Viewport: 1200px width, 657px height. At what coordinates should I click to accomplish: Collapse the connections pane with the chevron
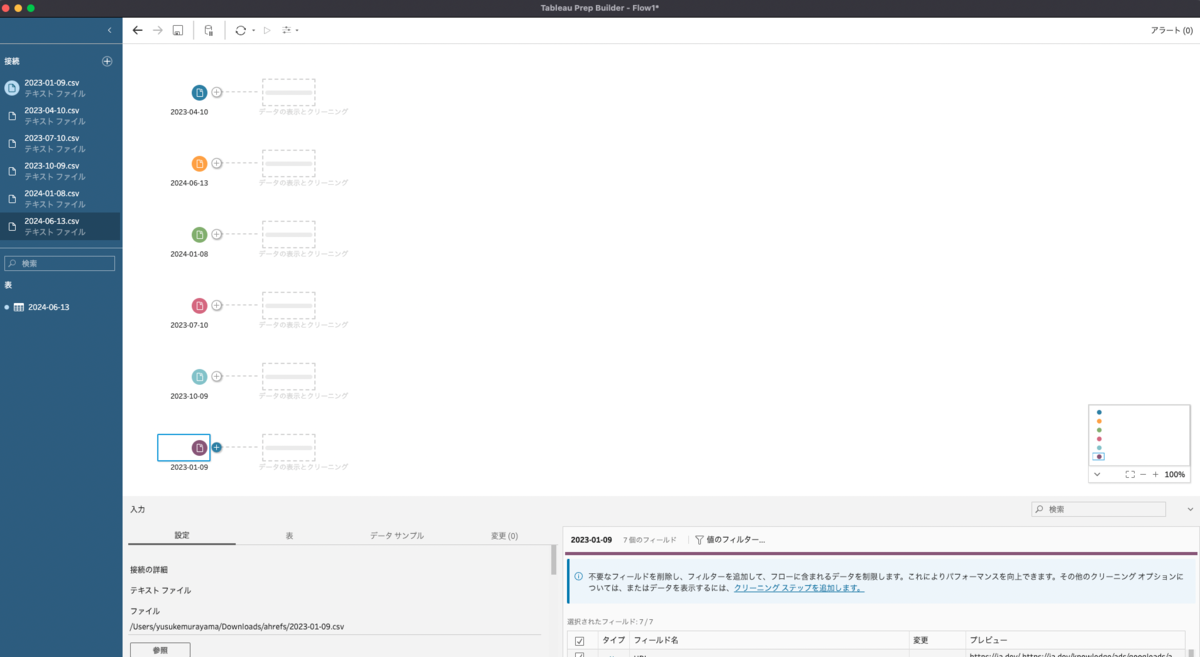coord(109,31)
